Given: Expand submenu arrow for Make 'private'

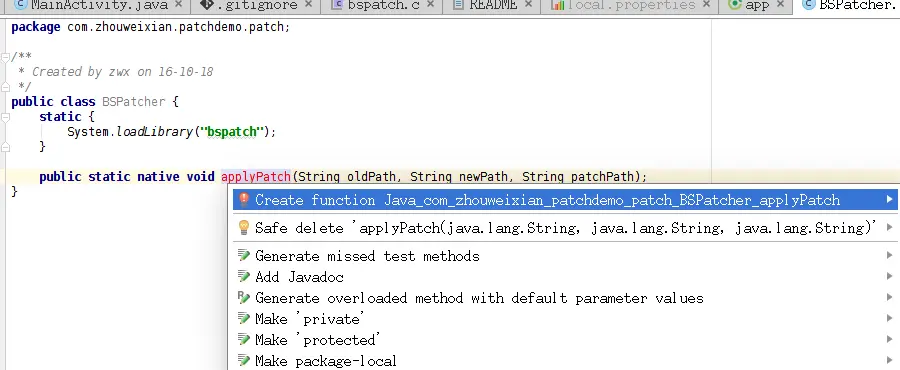Looking at the screenshot, I should point(890,319).
